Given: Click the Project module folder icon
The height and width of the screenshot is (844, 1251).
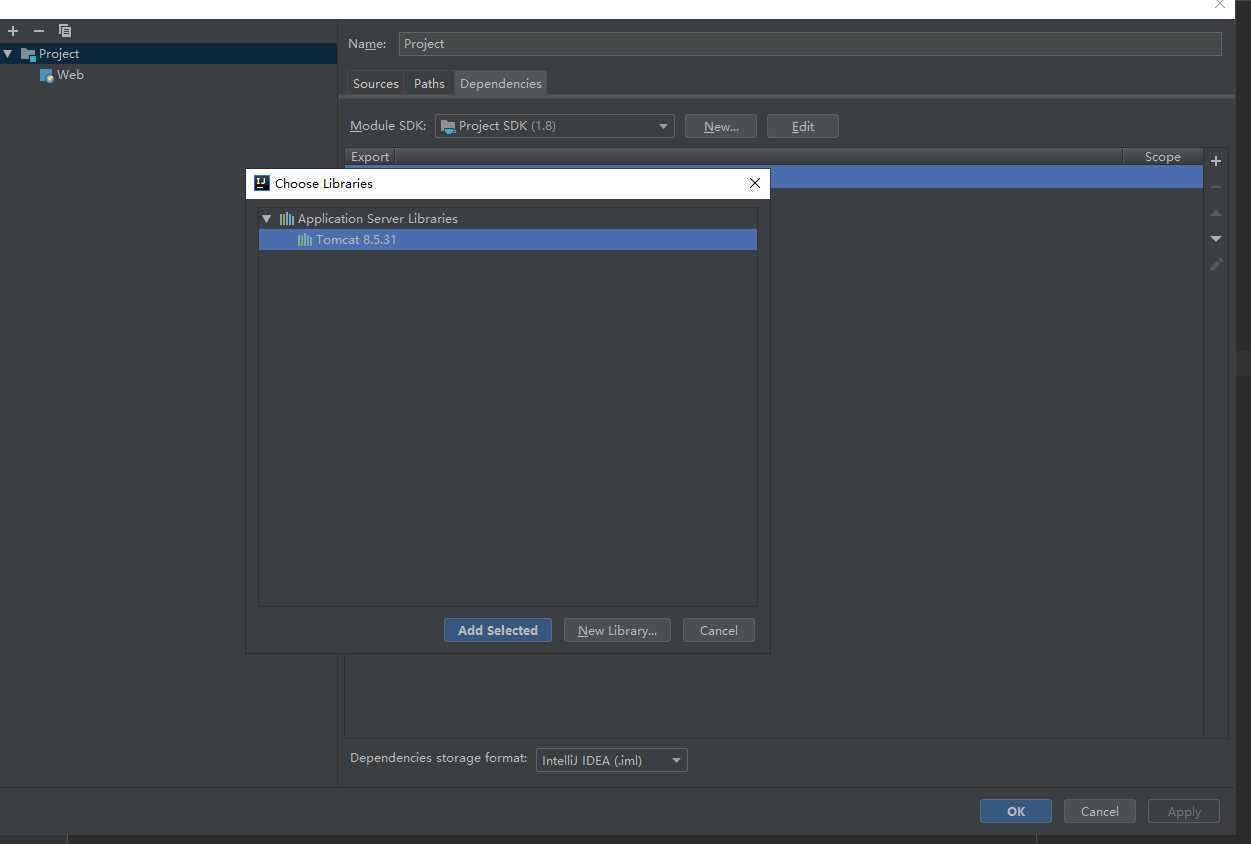Looking at the screenshot, I should [x=28, y=54].
